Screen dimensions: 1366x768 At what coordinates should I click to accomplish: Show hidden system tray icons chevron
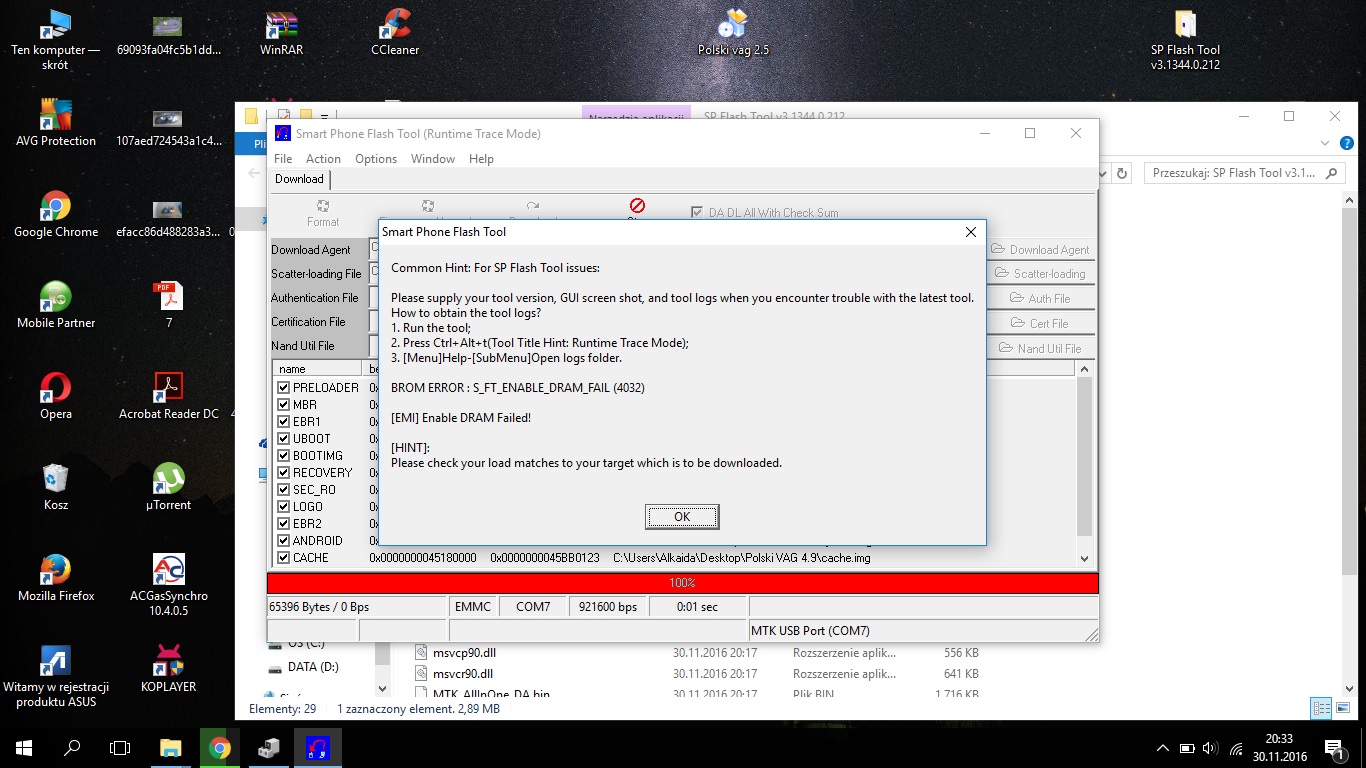1162,748
